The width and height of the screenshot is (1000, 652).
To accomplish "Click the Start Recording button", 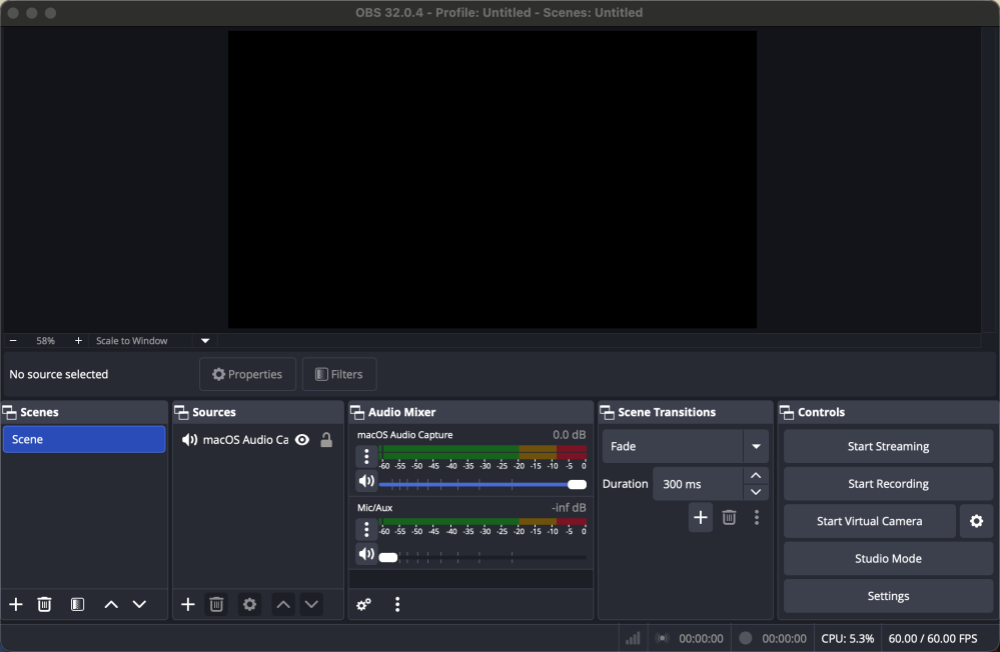I will [x=888, y=483].
